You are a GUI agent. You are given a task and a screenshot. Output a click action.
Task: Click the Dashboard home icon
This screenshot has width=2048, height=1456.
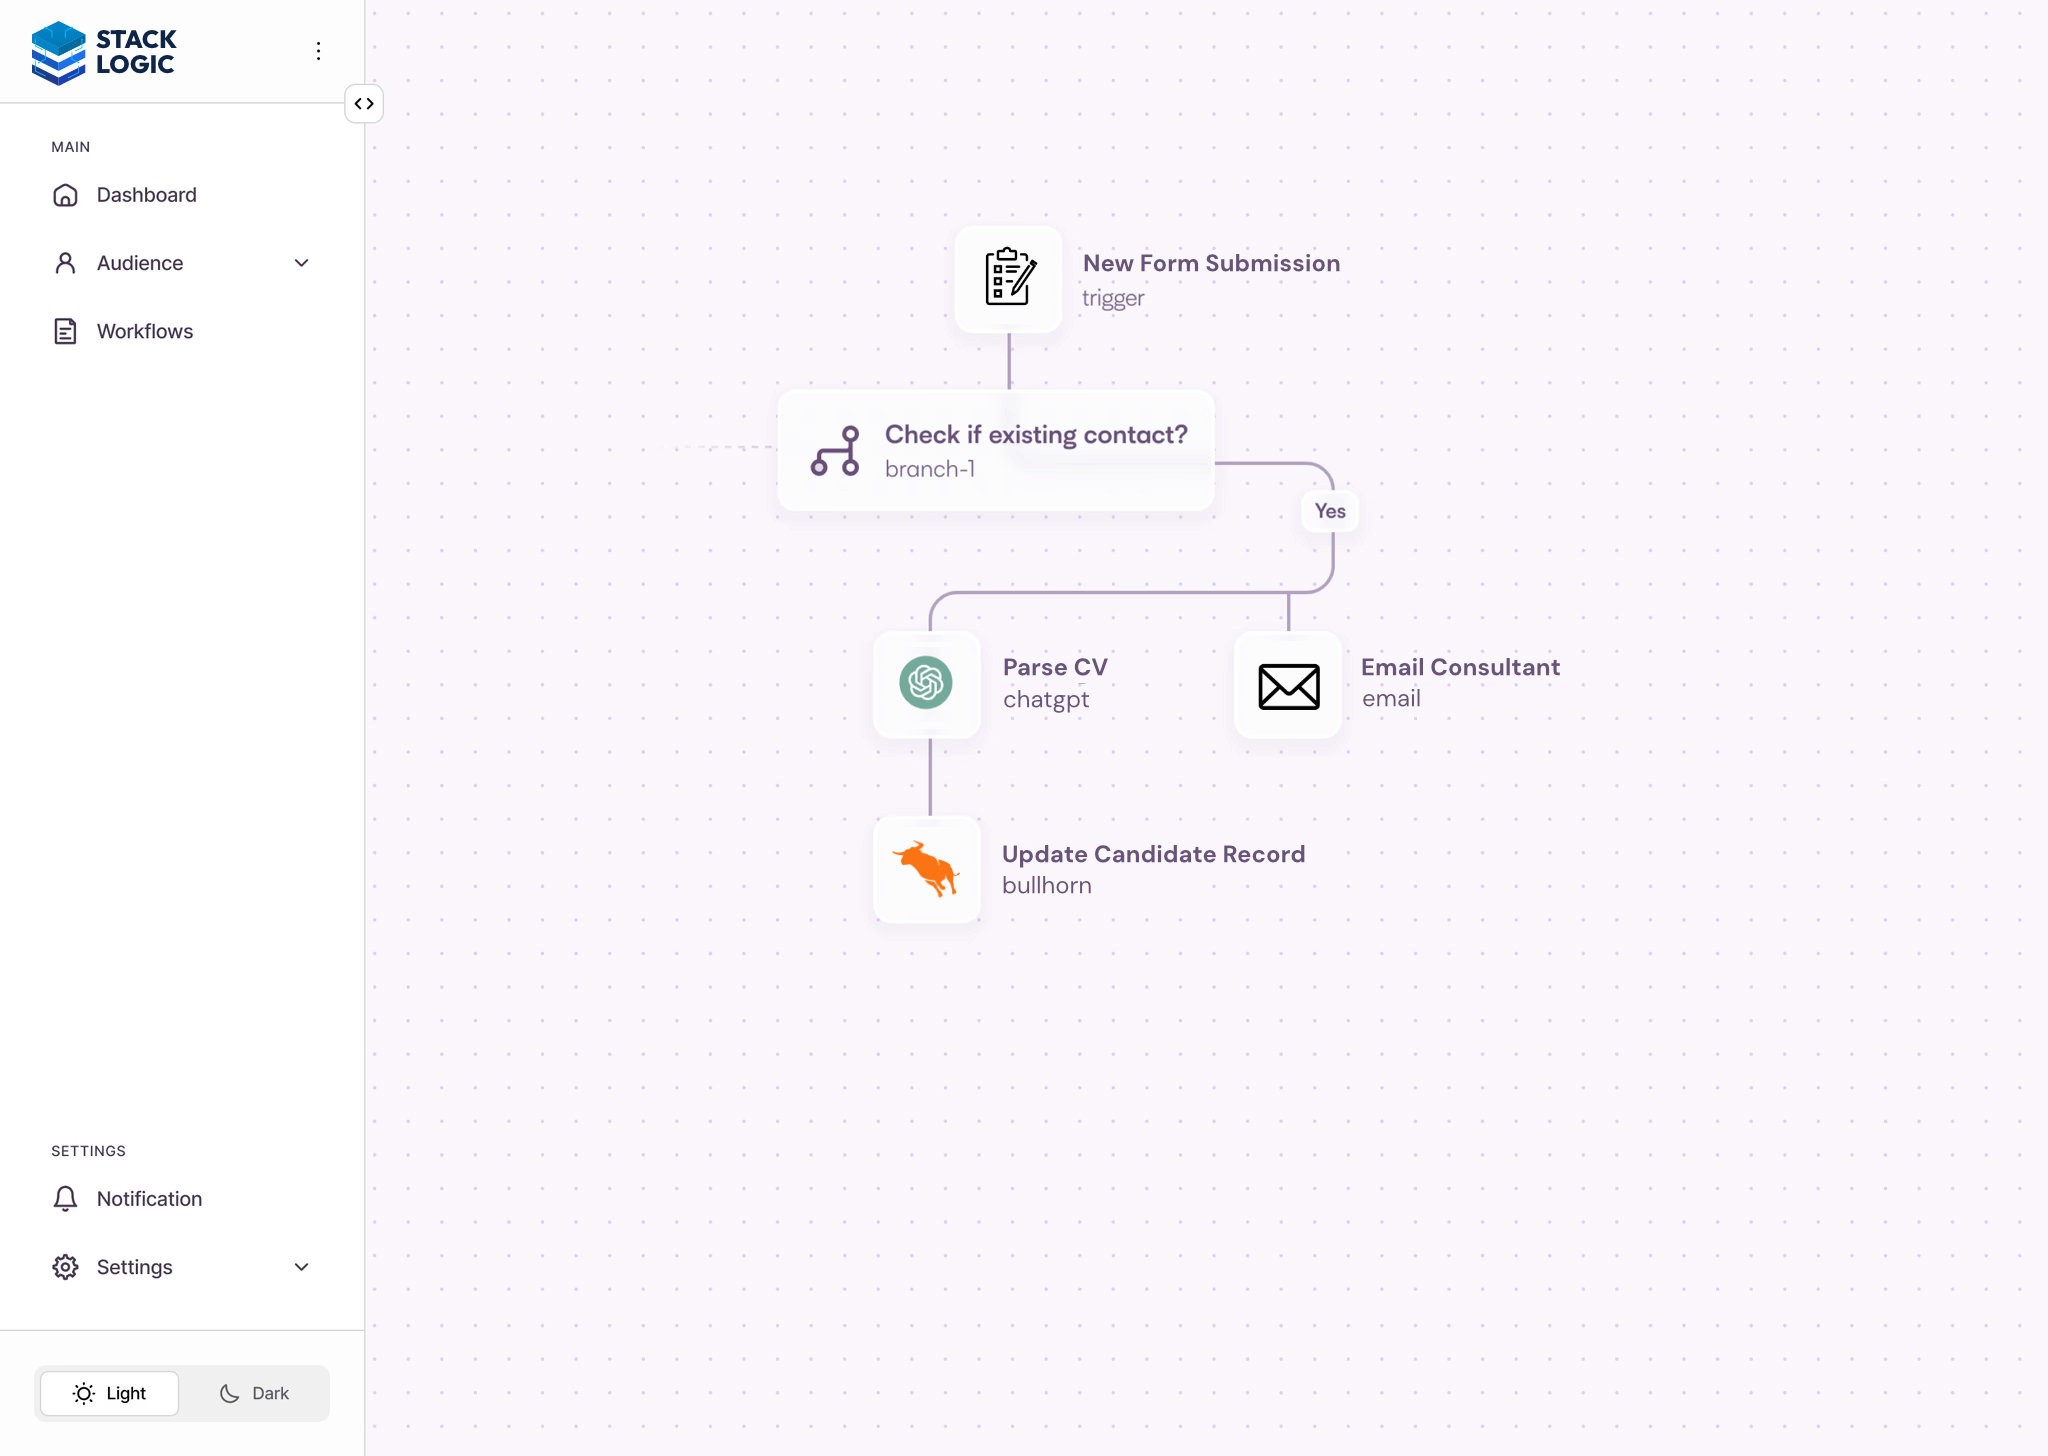coord(65,195)
